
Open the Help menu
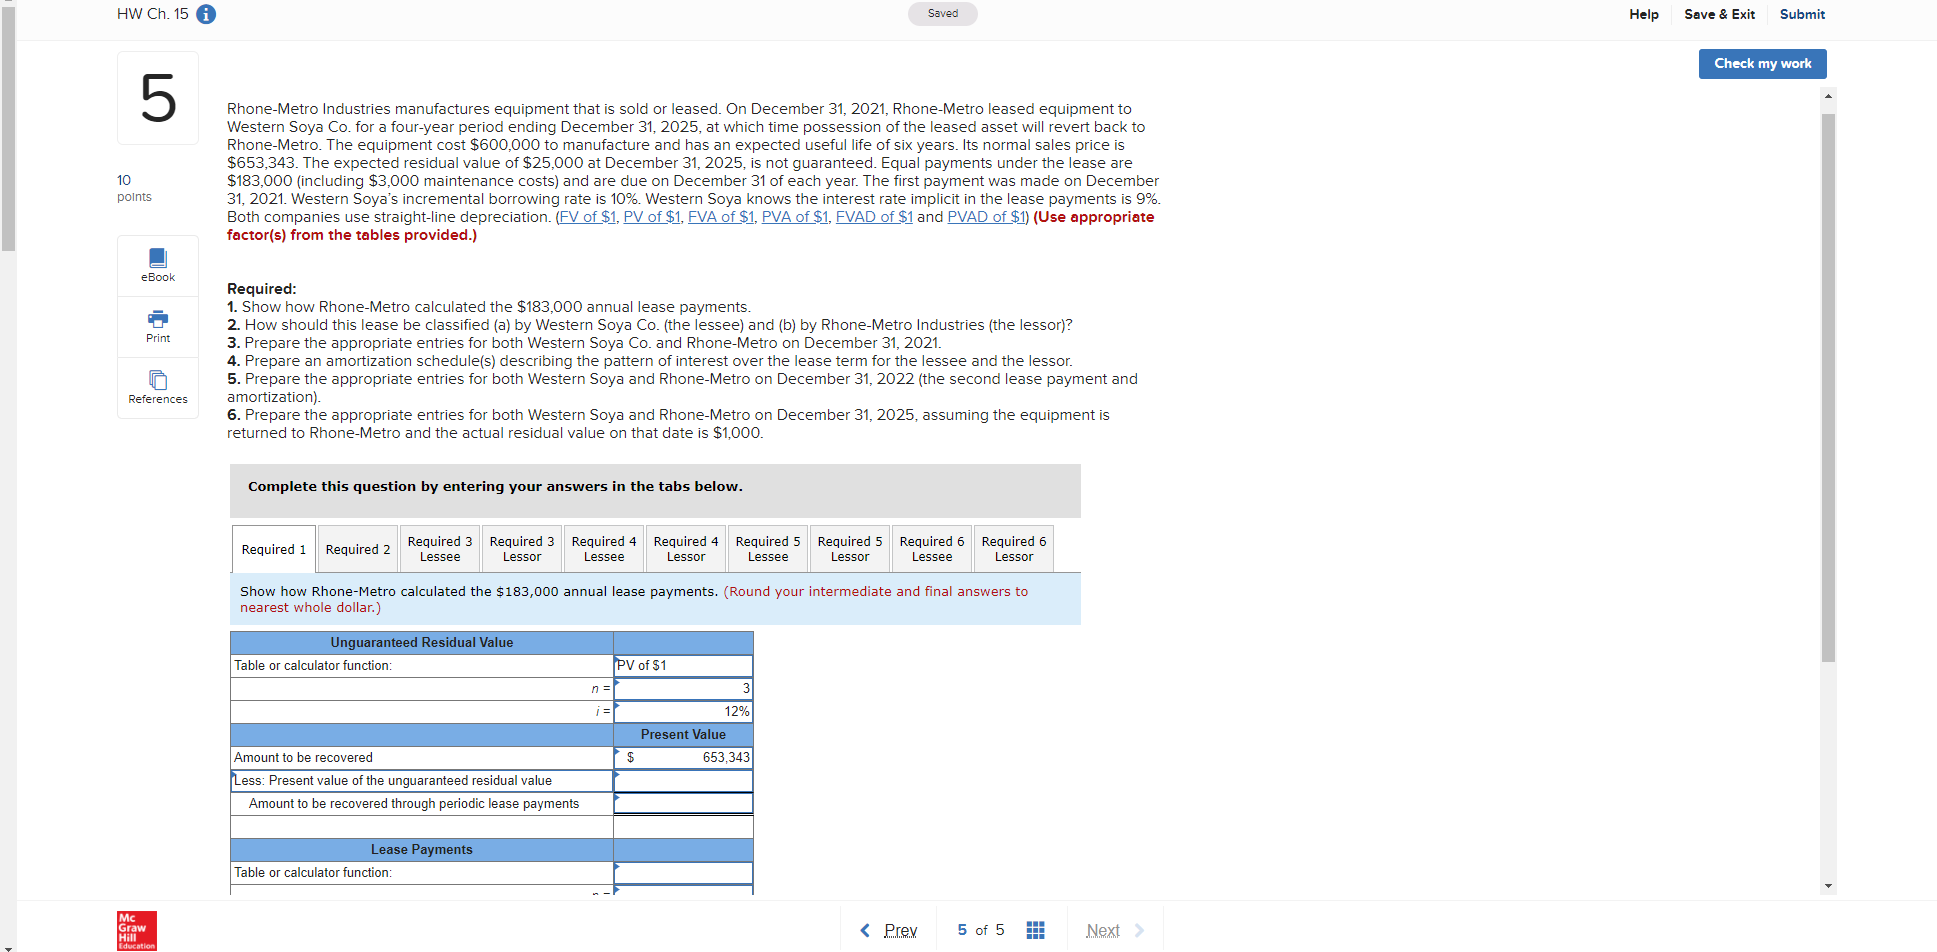tap(1643, 14)
